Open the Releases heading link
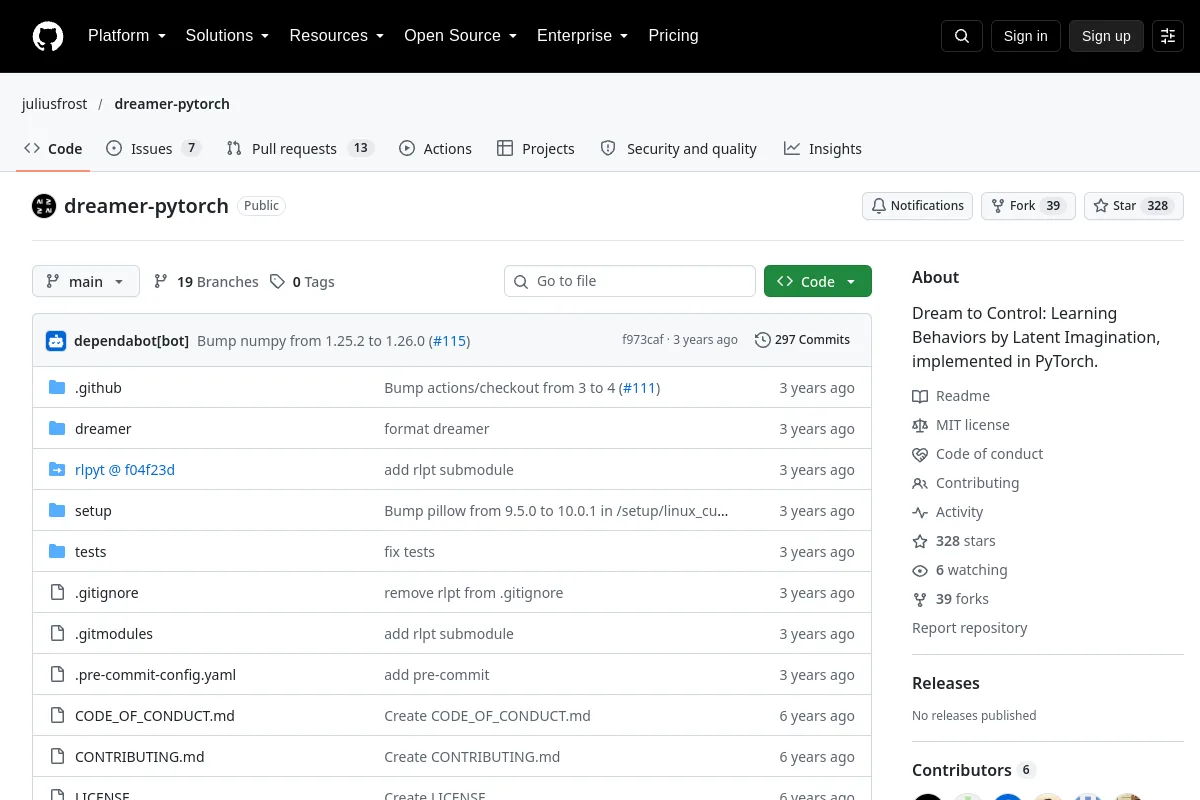1200x800 pixels. [x=946, y=683]
